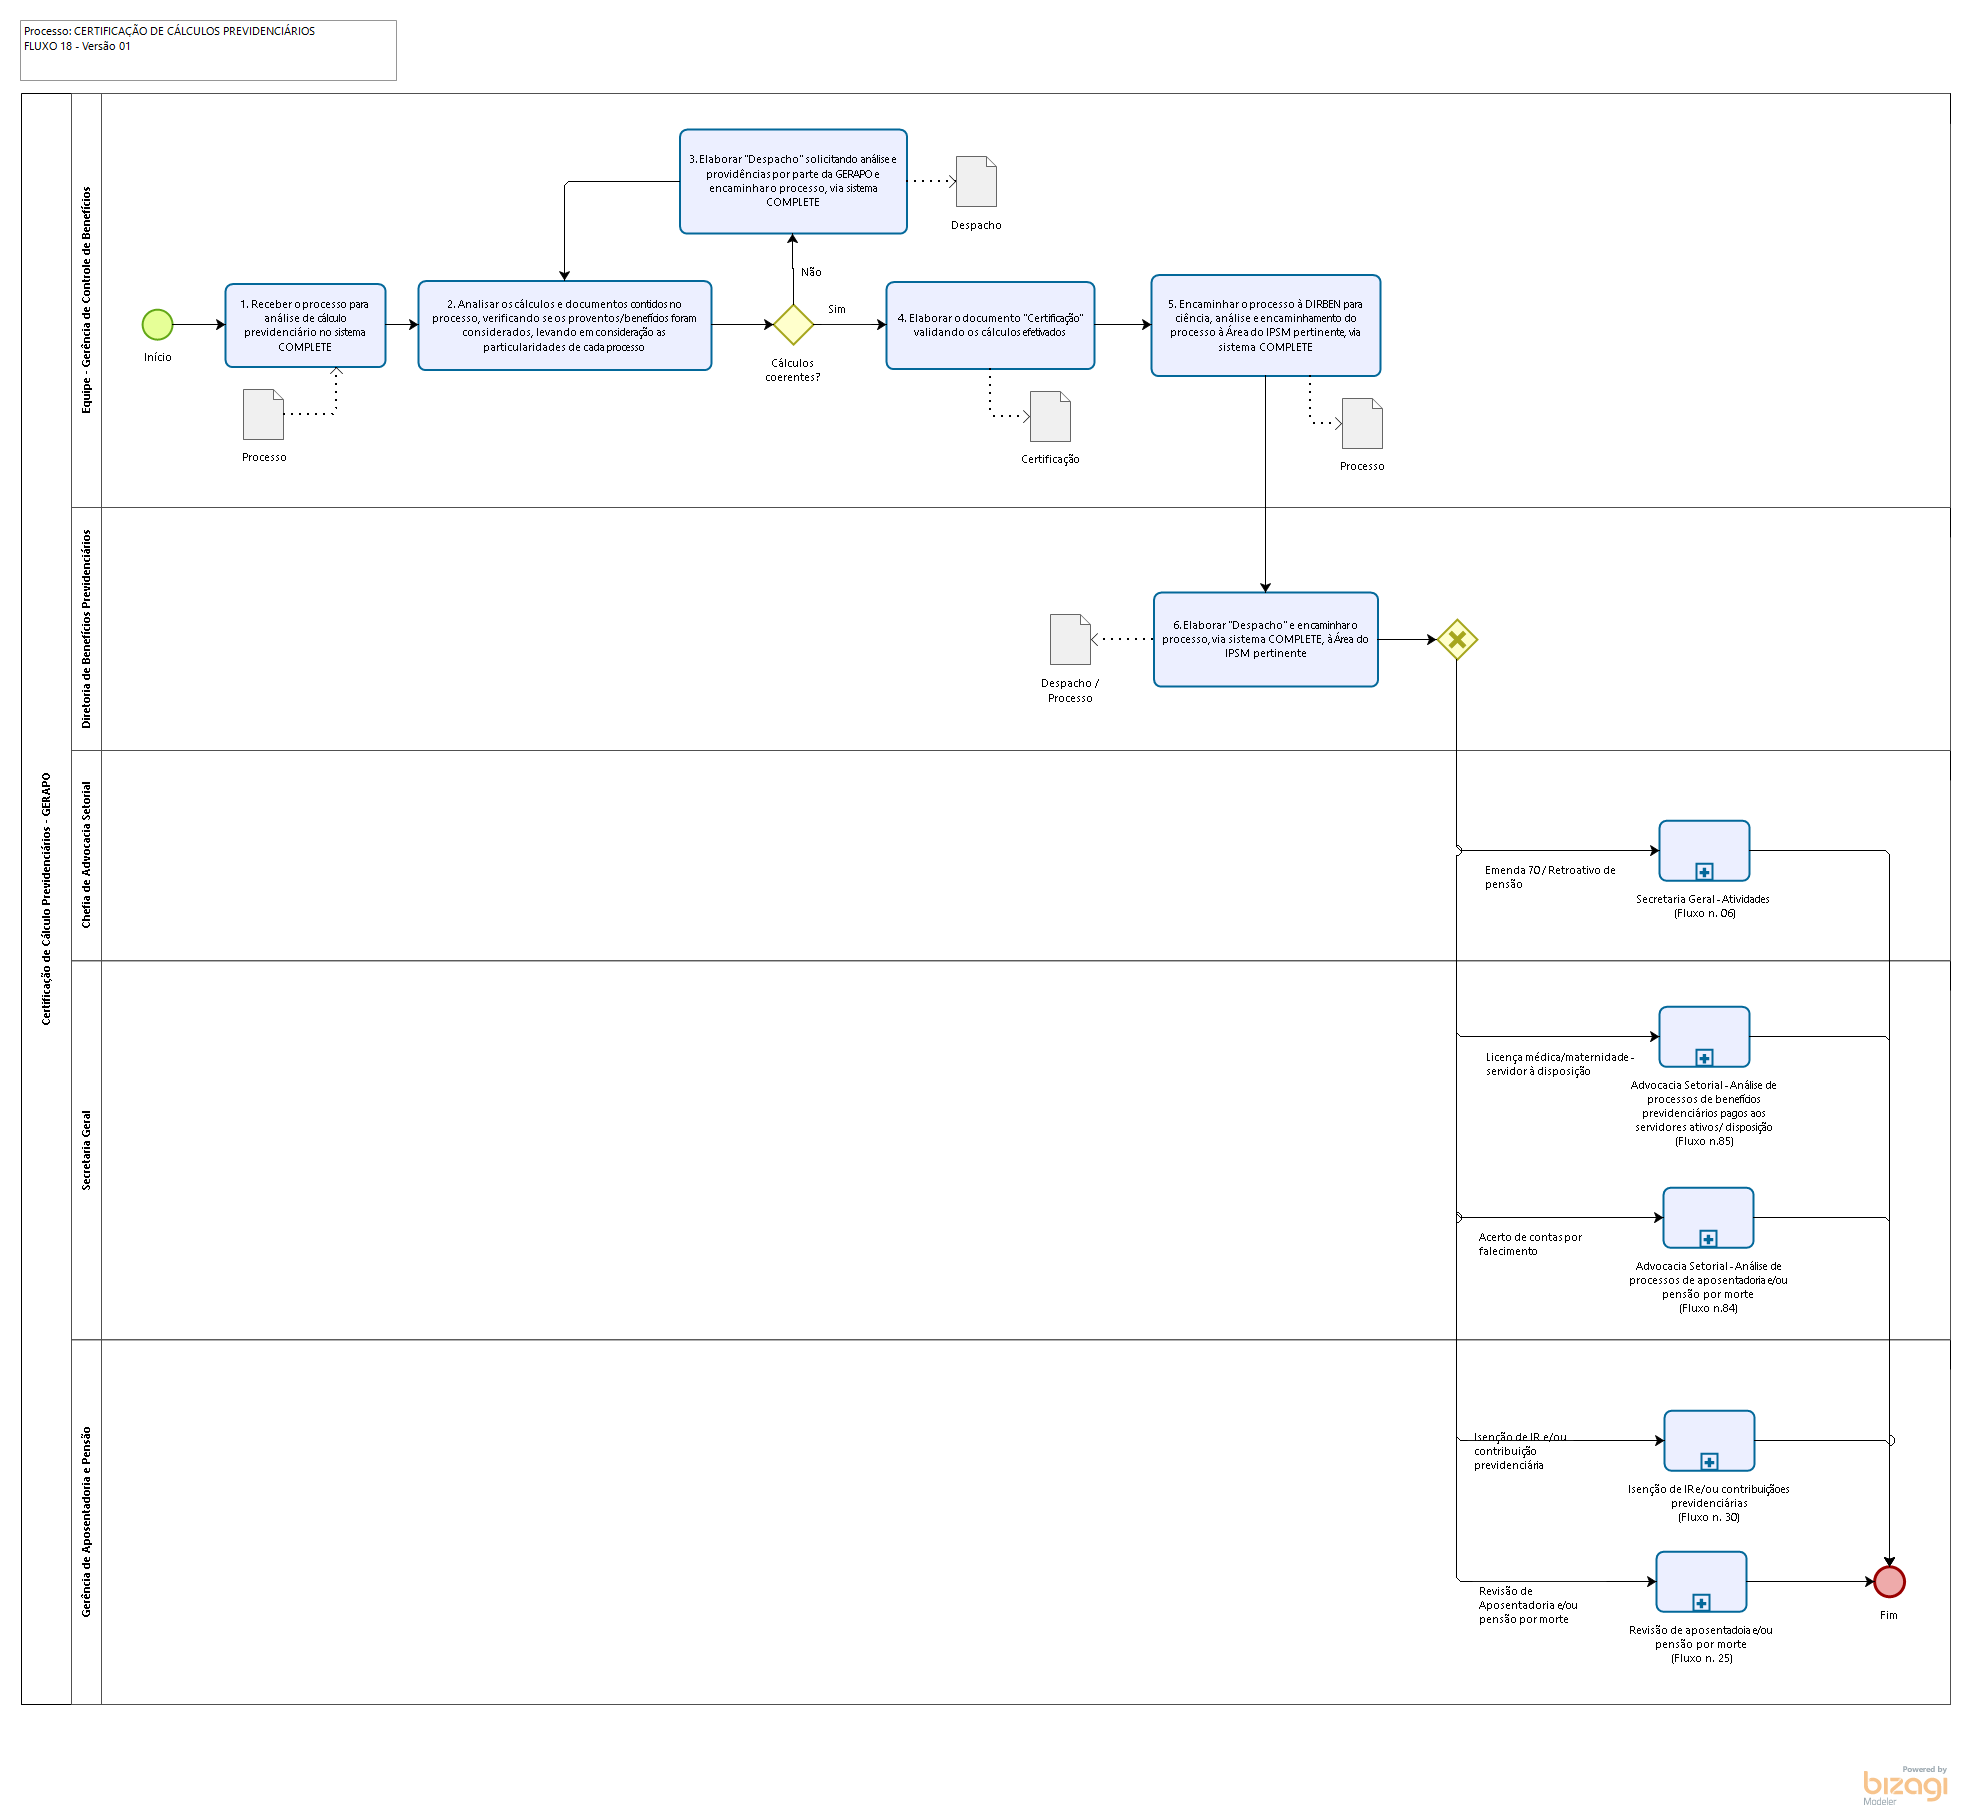The image size is (1970, 1817).
Task: Click the green Início start event
Action: tap(157, 324)
